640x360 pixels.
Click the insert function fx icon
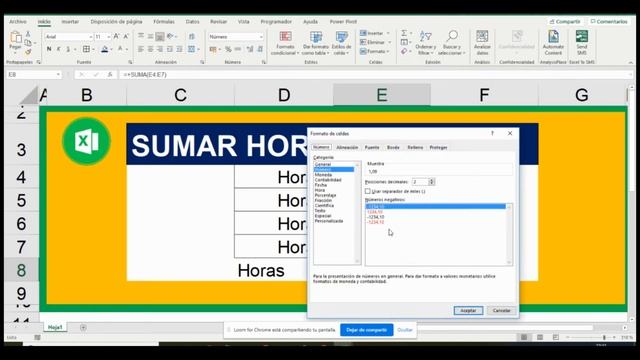[110, 75]
